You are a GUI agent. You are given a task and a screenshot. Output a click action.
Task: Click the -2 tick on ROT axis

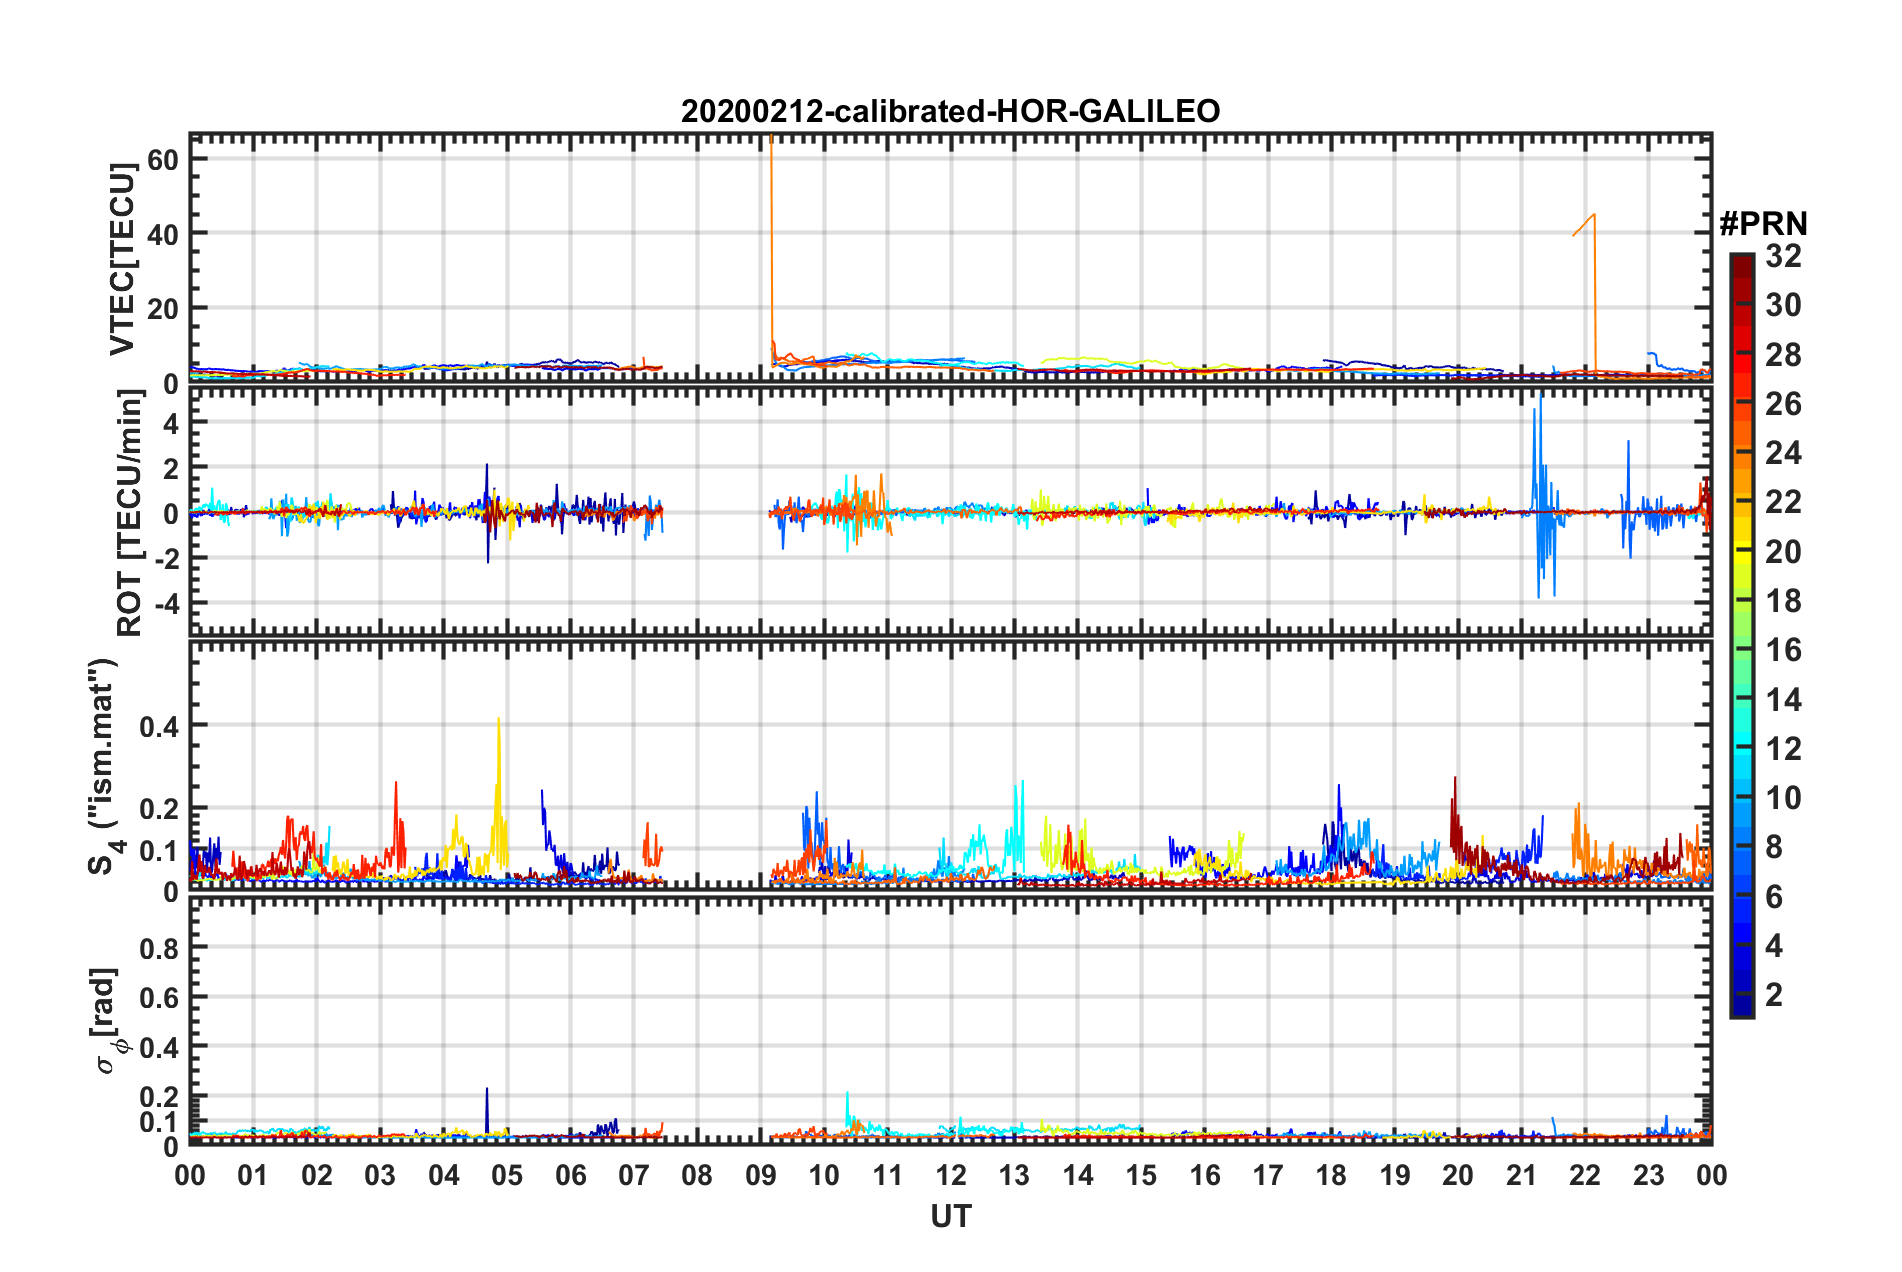[167, 559]
